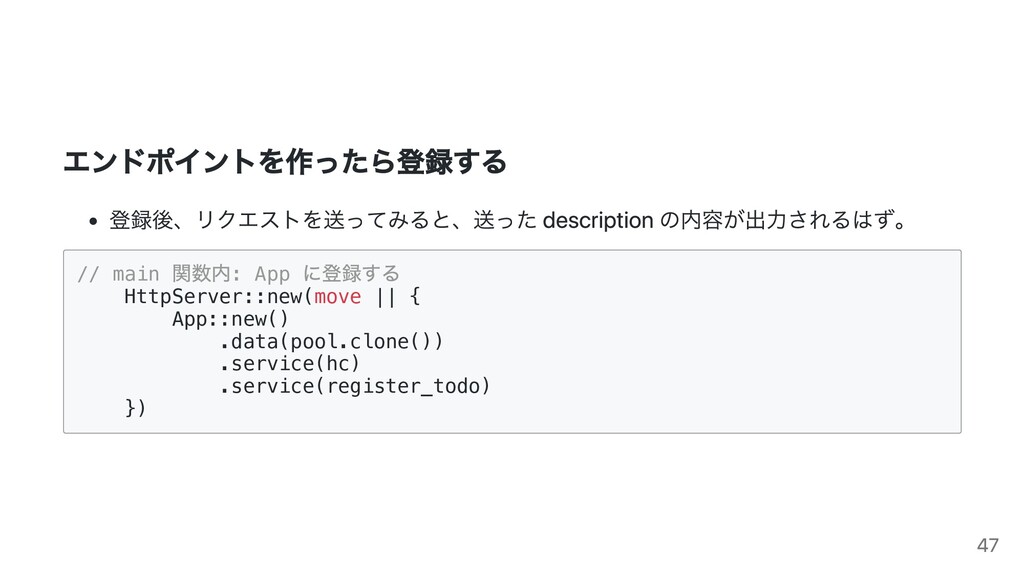
Task: Click the bullet point marker
Action: pos(93,221)
